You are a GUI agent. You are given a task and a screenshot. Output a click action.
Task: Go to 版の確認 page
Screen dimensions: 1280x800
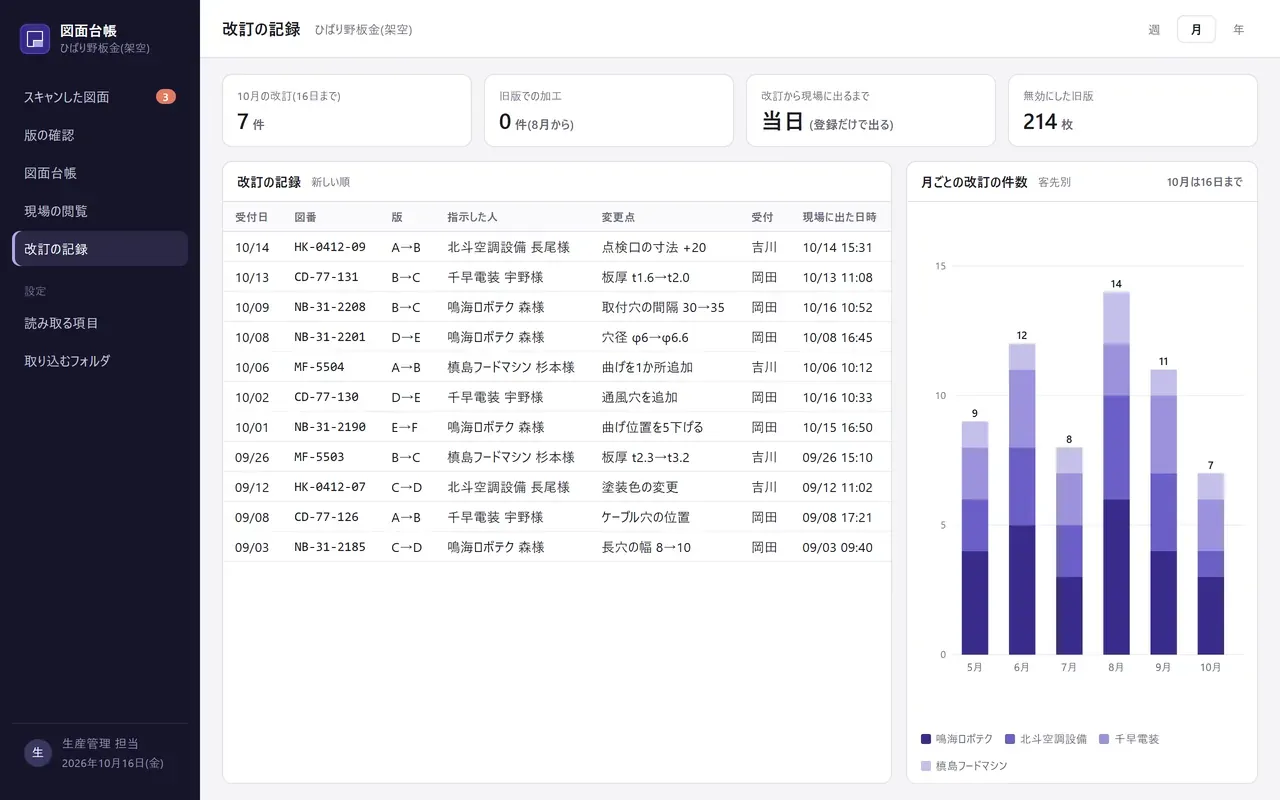point(100,135)
